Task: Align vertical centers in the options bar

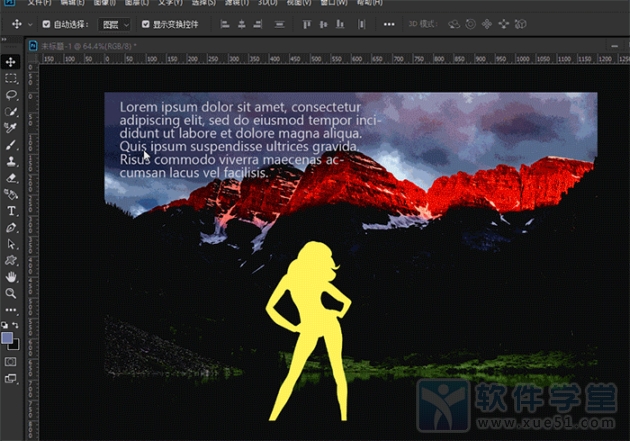Action: 323,24
